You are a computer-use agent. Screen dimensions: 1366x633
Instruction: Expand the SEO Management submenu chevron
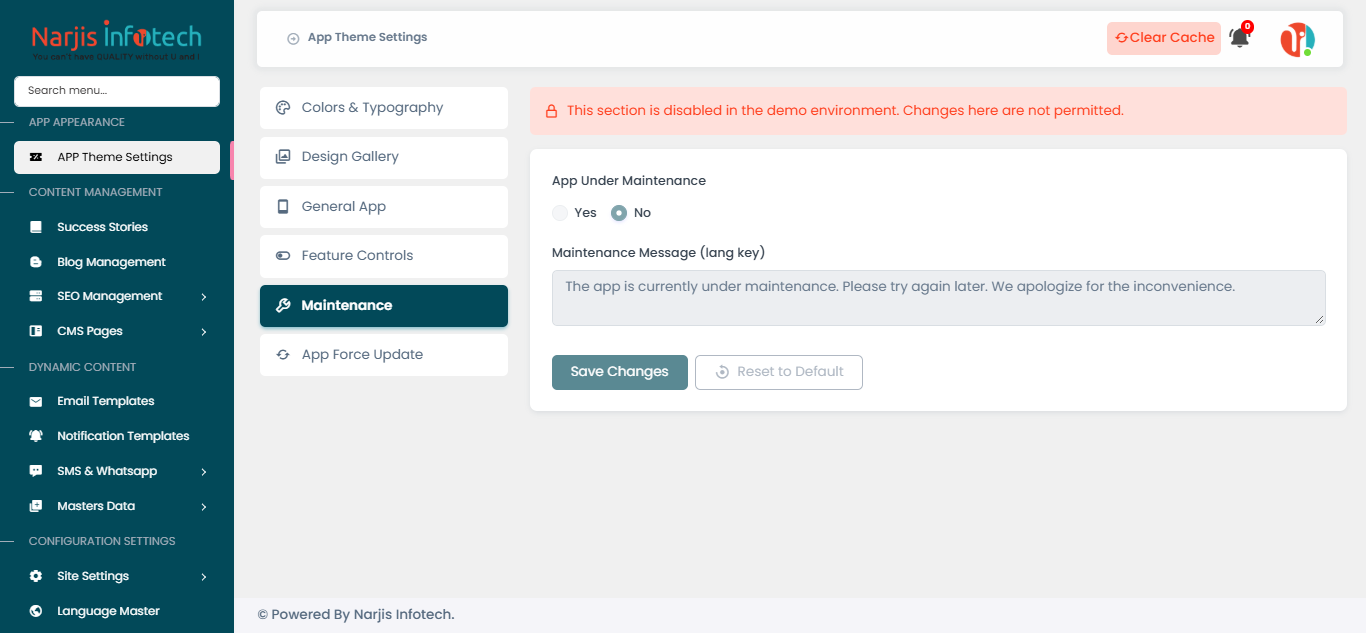click(204, 297)
